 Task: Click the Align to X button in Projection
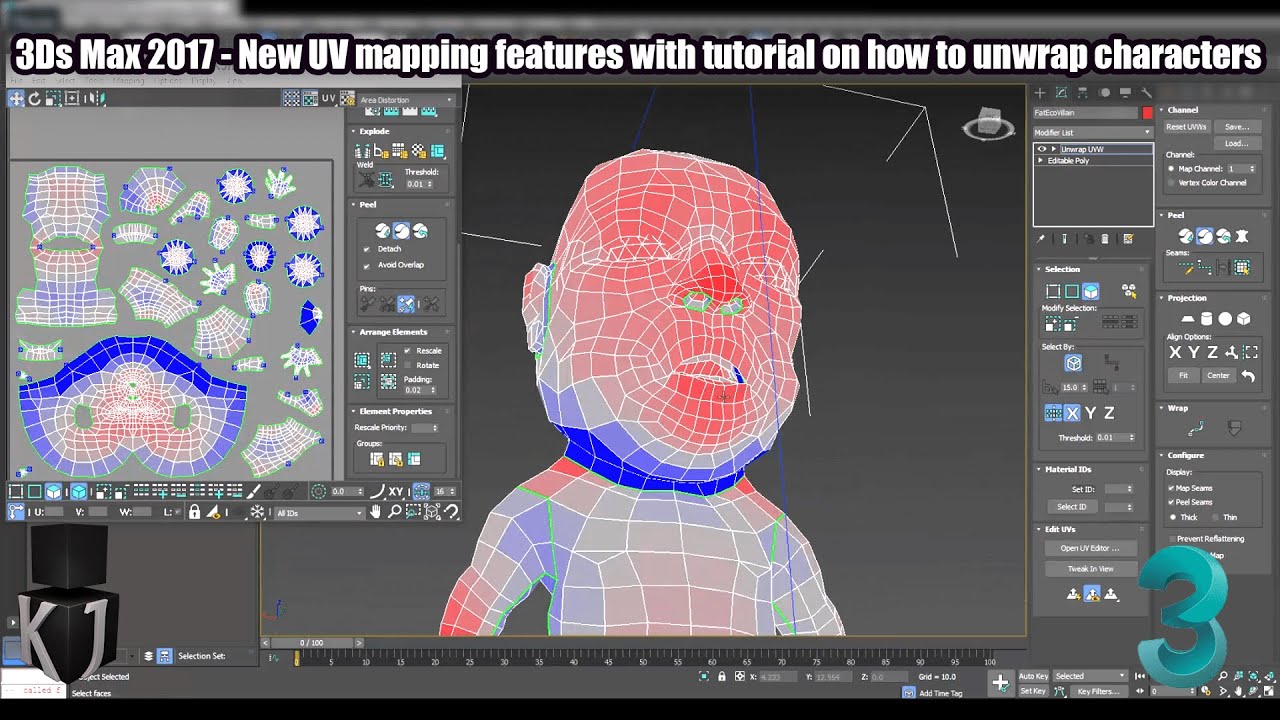point(1175,352)
